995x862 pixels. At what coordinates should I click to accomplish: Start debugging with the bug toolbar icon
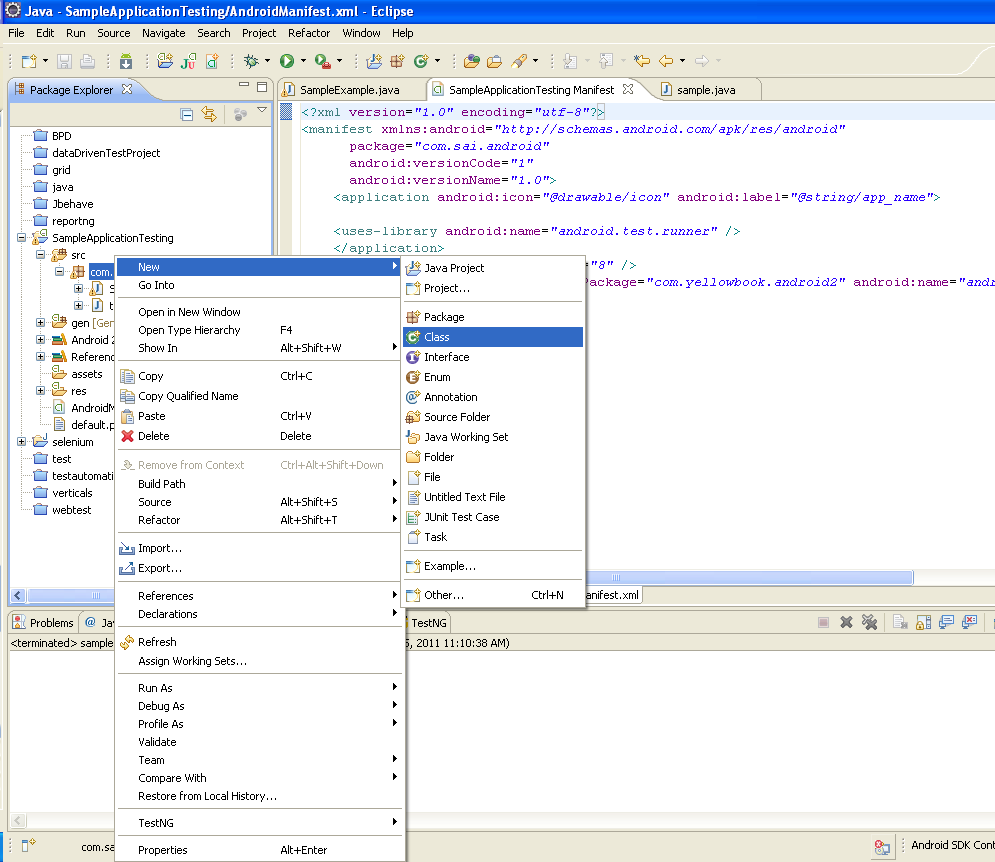(248, 62)
